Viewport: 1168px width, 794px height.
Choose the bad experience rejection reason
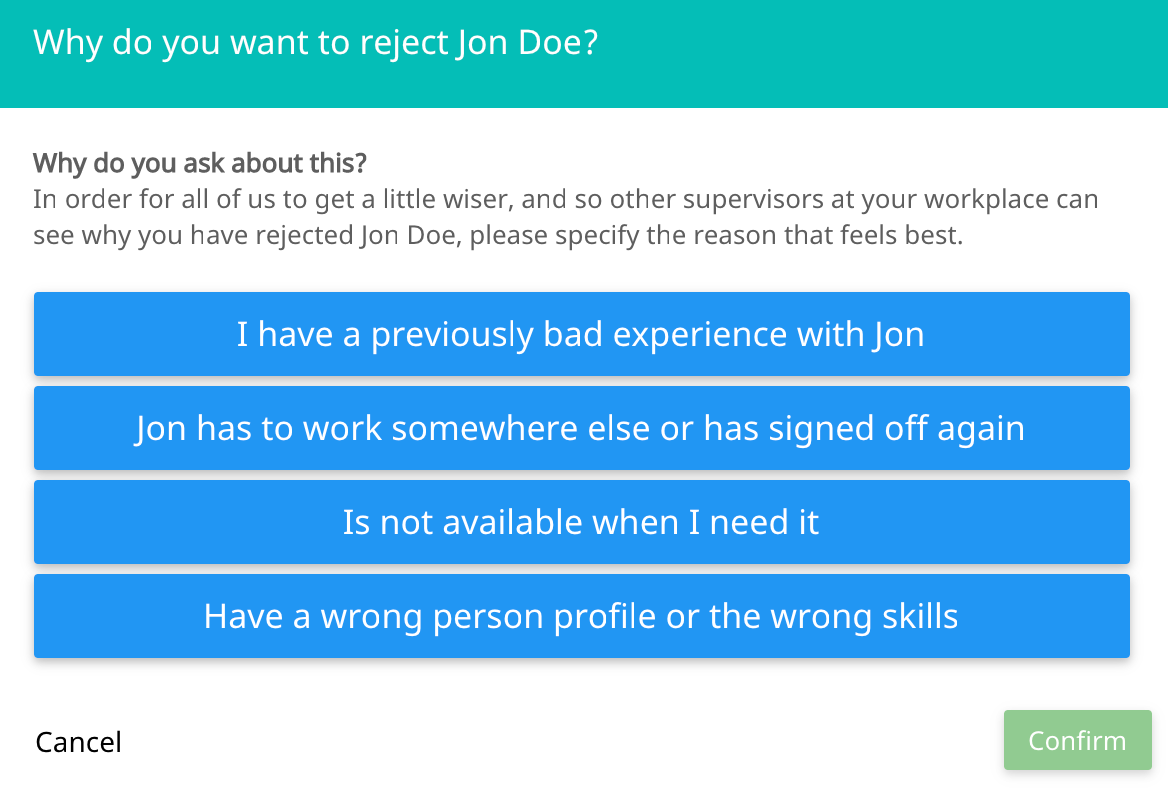582,334
